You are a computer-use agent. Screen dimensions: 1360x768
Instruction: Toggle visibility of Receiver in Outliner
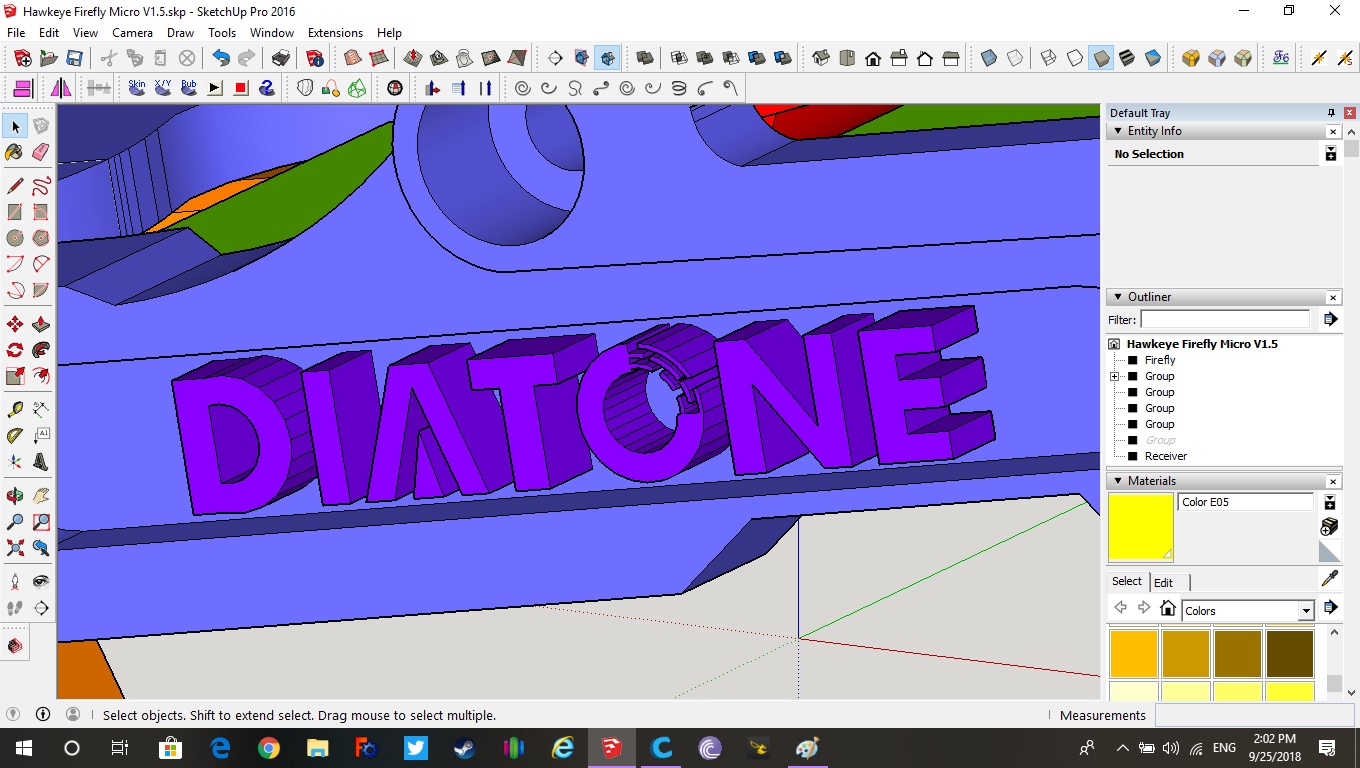coord(1133,456)
